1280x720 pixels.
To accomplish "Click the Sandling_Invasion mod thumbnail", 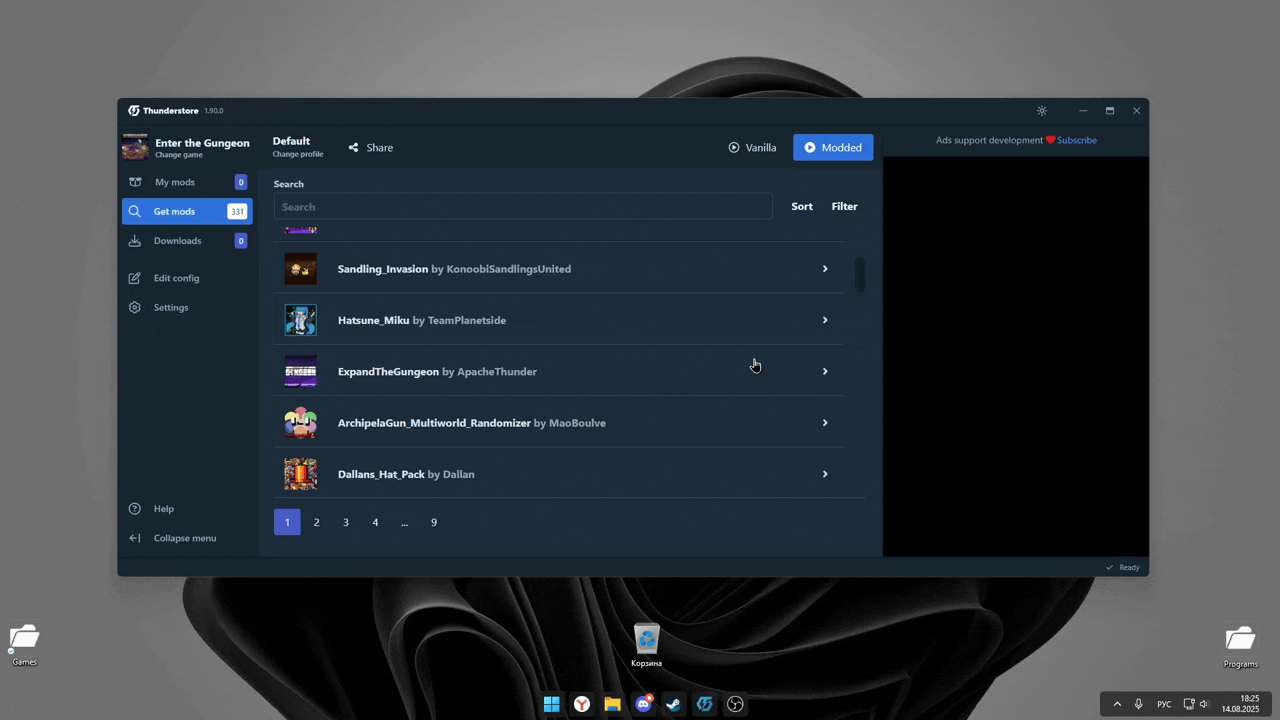I will pos(300,269).
